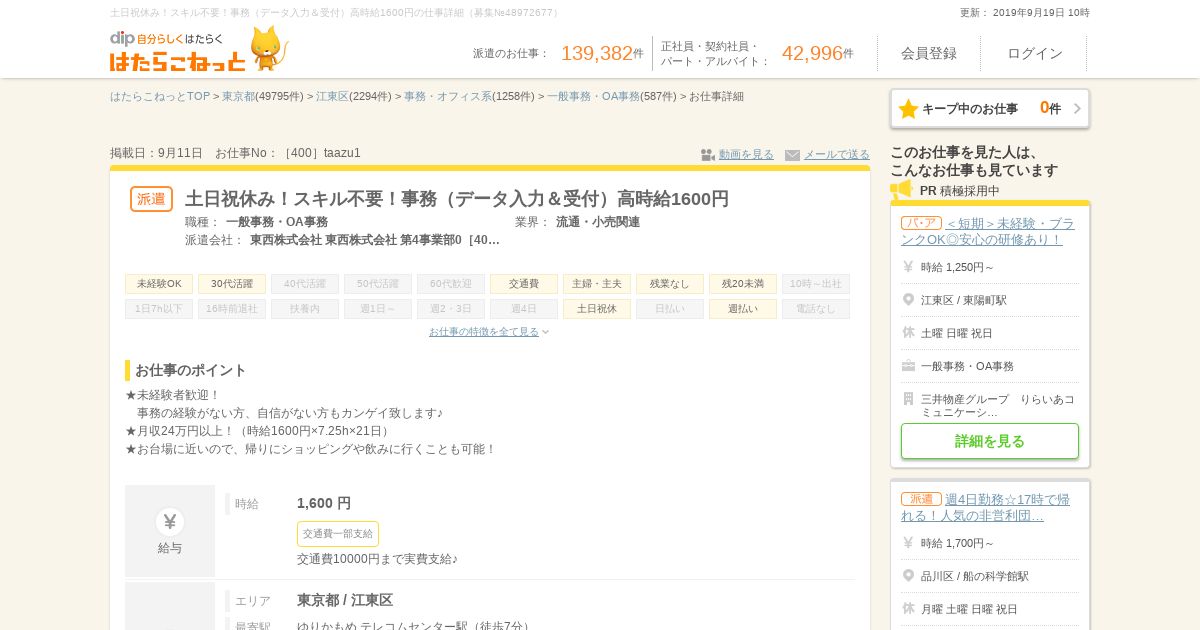
Task: Click 未経験OK feature tag
Action: pyautogui.click(x=159, y=284)
